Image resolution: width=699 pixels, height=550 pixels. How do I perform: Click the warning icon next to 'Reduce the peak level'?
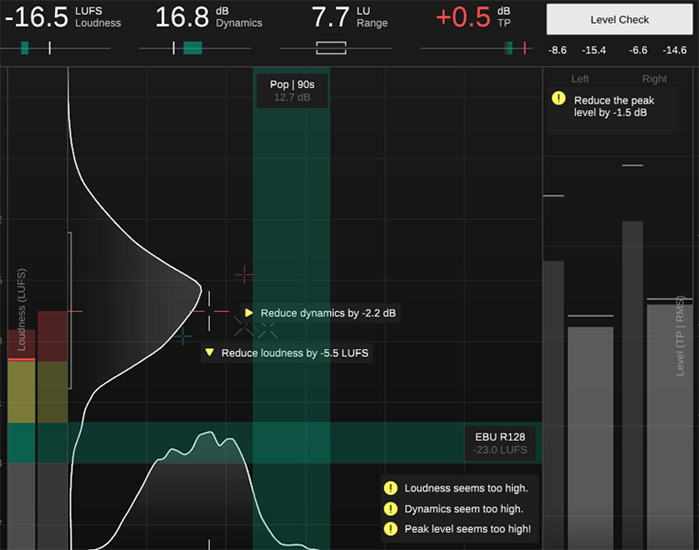(x=558, y=99)
